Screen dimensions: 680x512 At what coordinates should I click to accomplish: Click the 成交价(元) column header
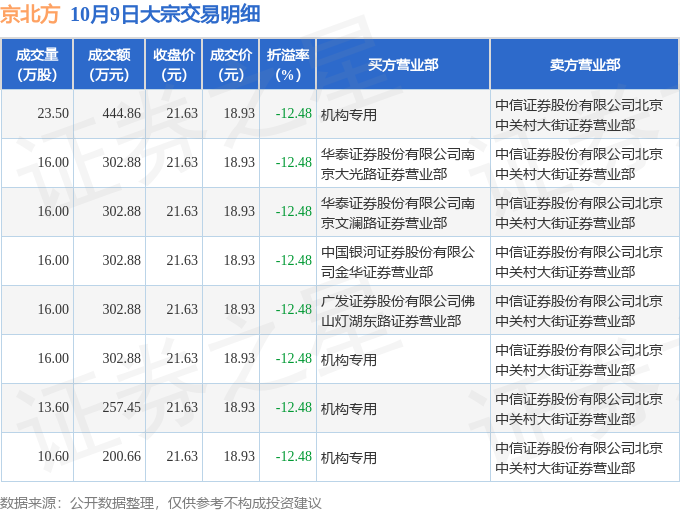coord(231,64)
